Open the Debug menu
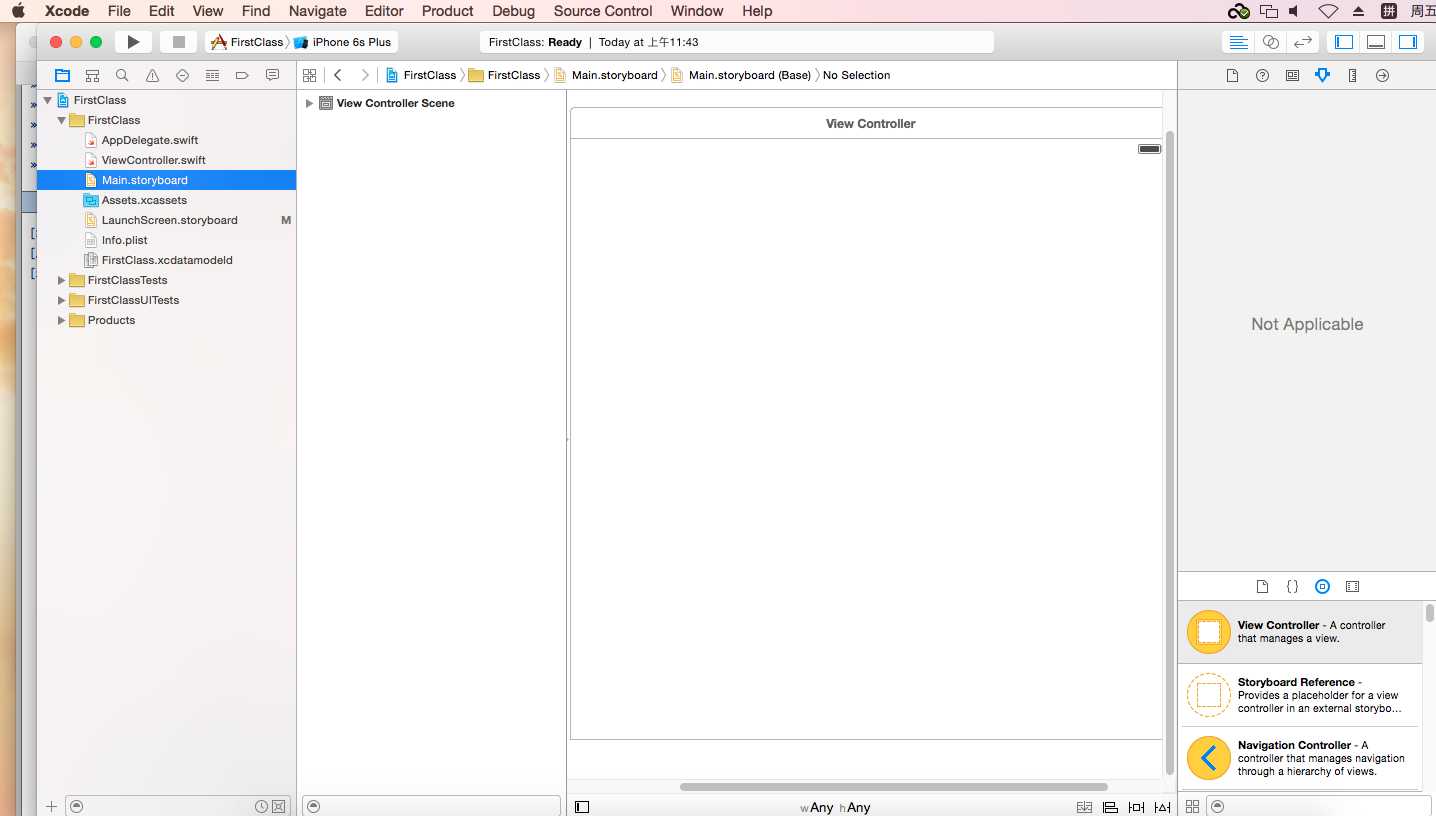Screen dimensions: 1436x816 [514, 11]
